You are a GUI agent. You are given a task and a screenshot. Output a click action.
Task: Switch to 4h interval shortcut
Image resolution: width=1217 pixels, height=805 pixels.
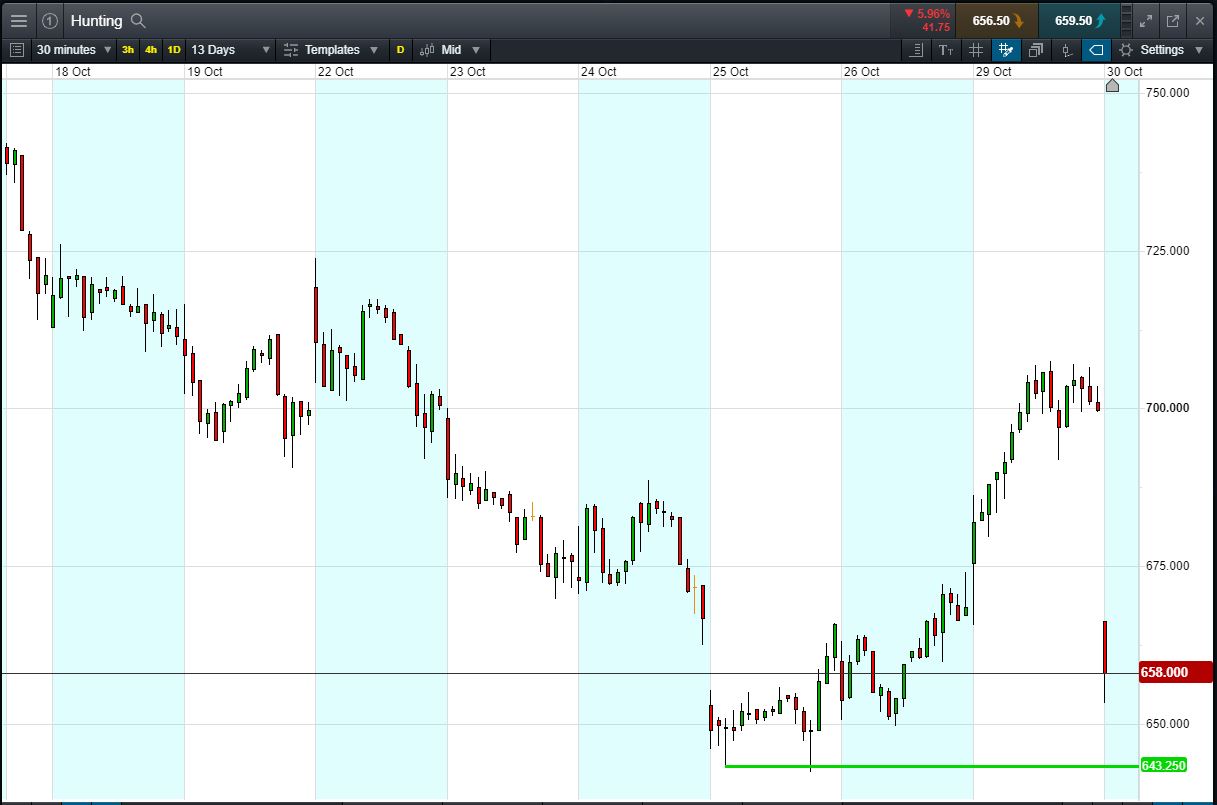click(151, 50)
